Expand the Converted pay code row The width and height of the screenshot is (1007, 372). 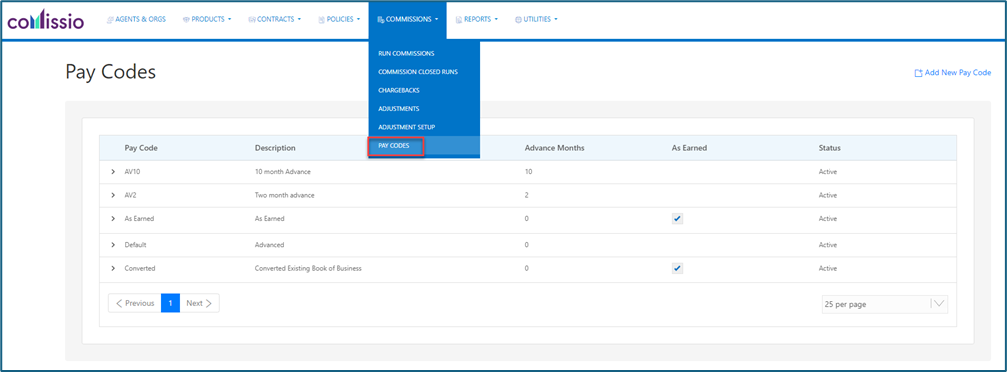pyautogui.click(x=113, y=268)
